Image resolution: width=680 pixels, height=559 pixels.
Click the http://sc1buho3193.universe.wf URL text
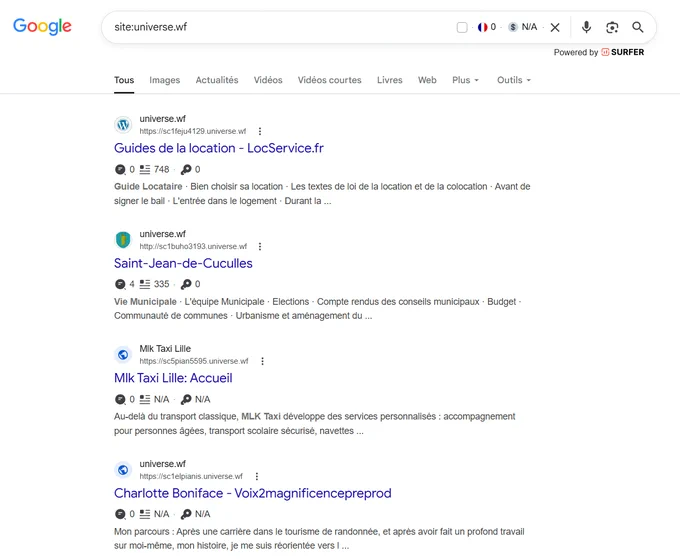point(193,246)
